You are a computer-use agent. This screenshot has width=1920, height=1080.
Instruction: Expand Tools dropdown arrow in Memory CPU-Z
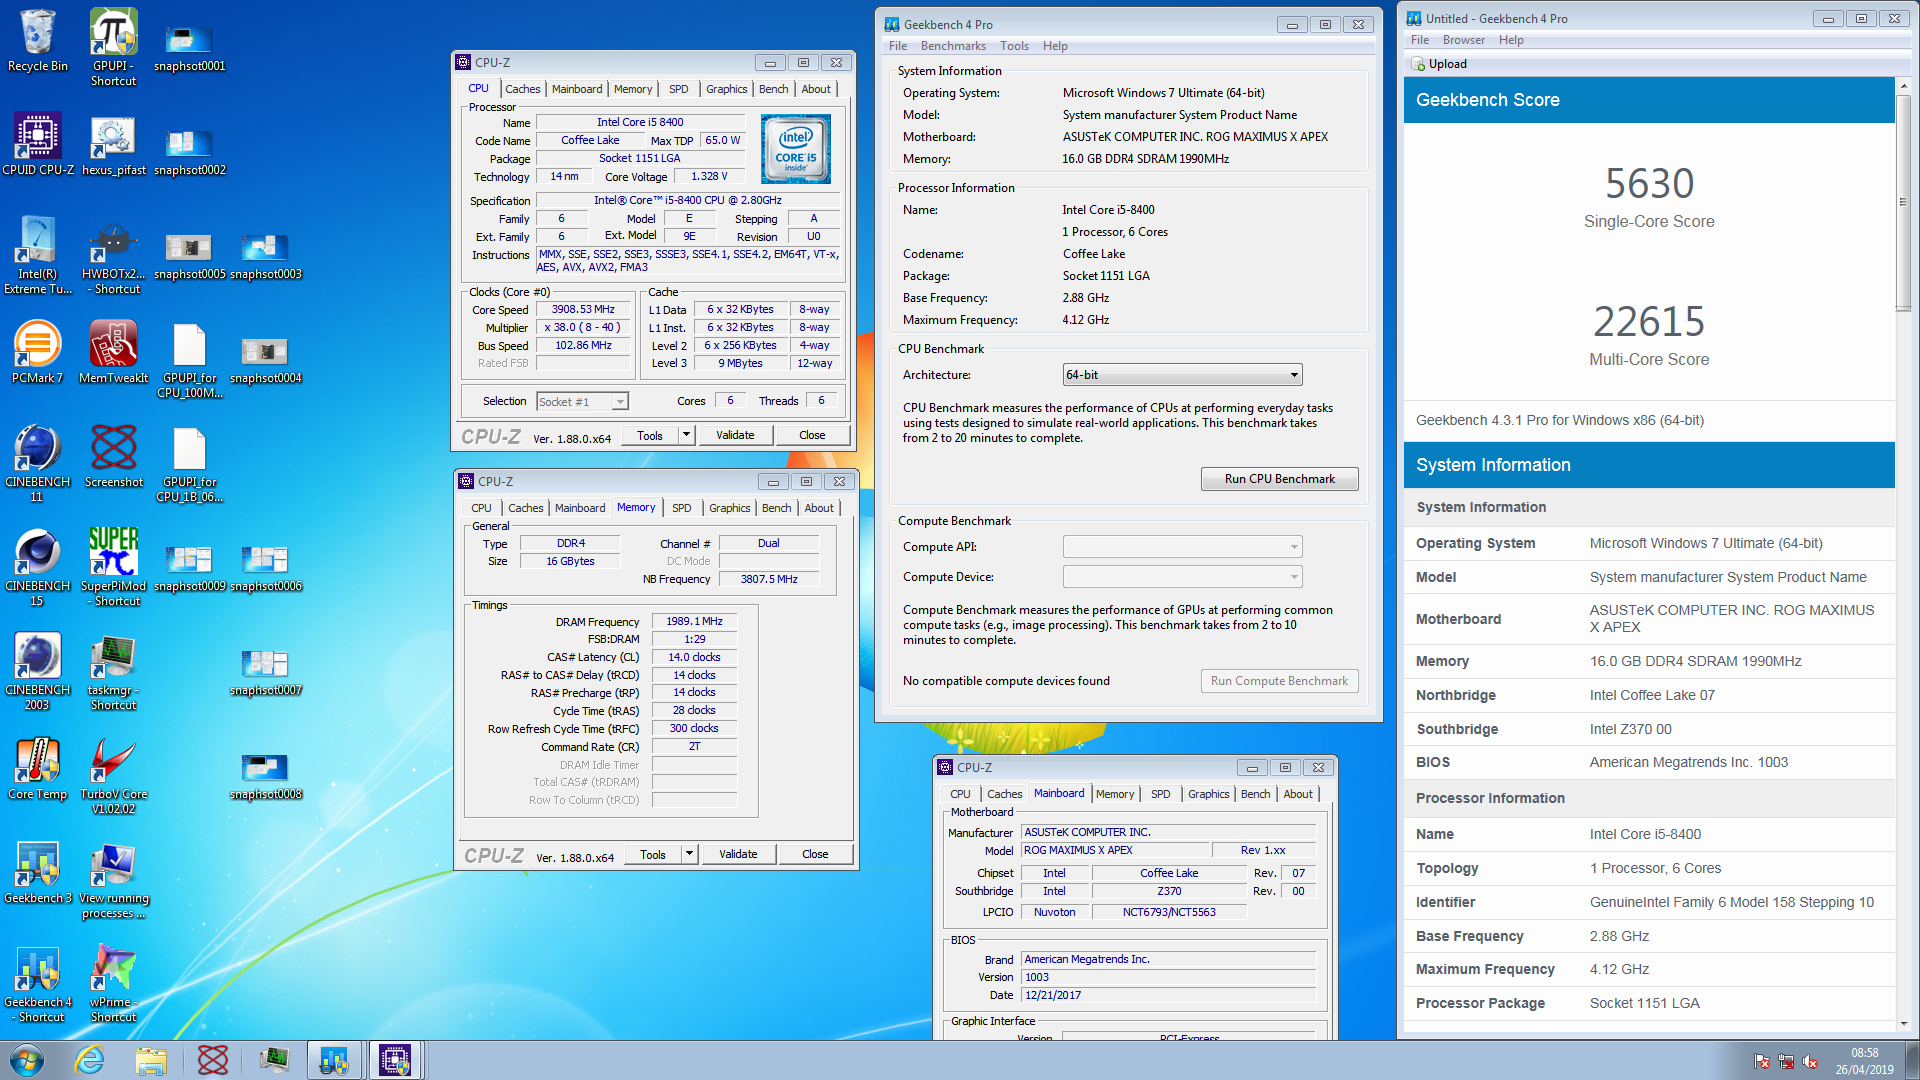(689, 854)
